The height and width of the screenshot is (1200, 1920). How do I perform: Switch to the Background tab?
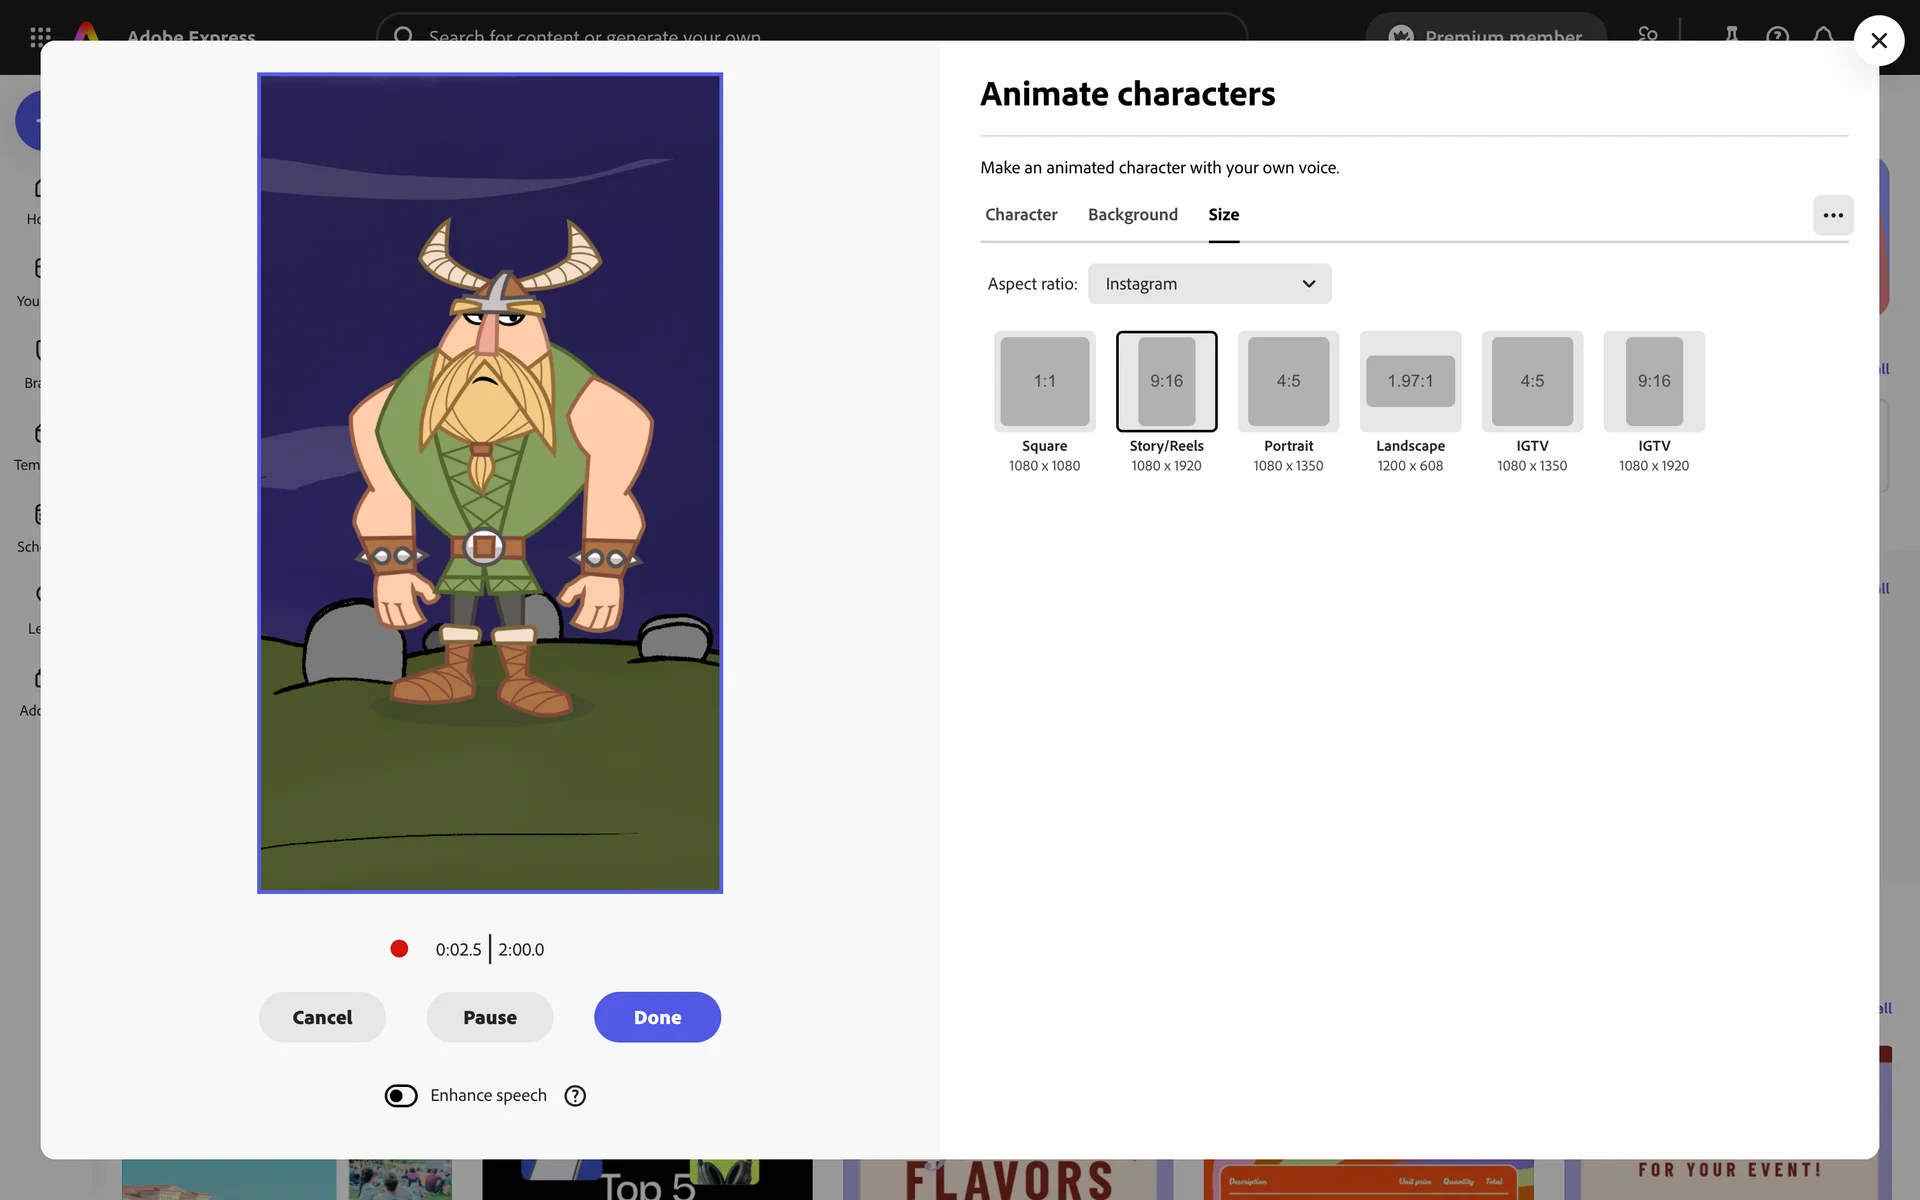[x=1132, y=215]
